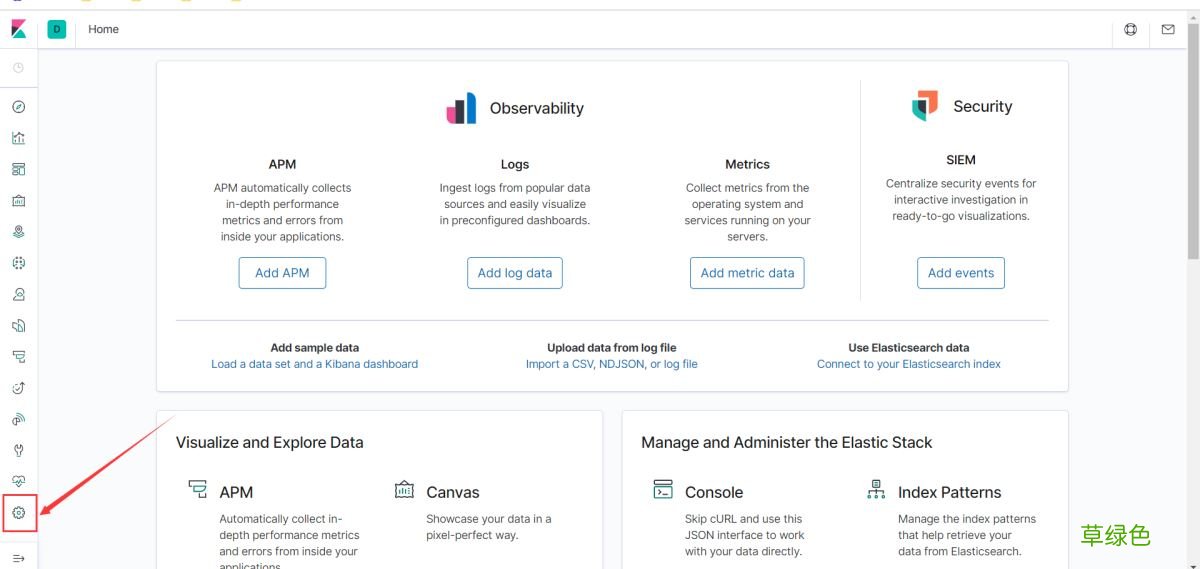Image resolution: width=1200 pixels, height=569 pixels.
Task: Open Stack Monitoring heartbeat icon
Action: click(18, 481)
